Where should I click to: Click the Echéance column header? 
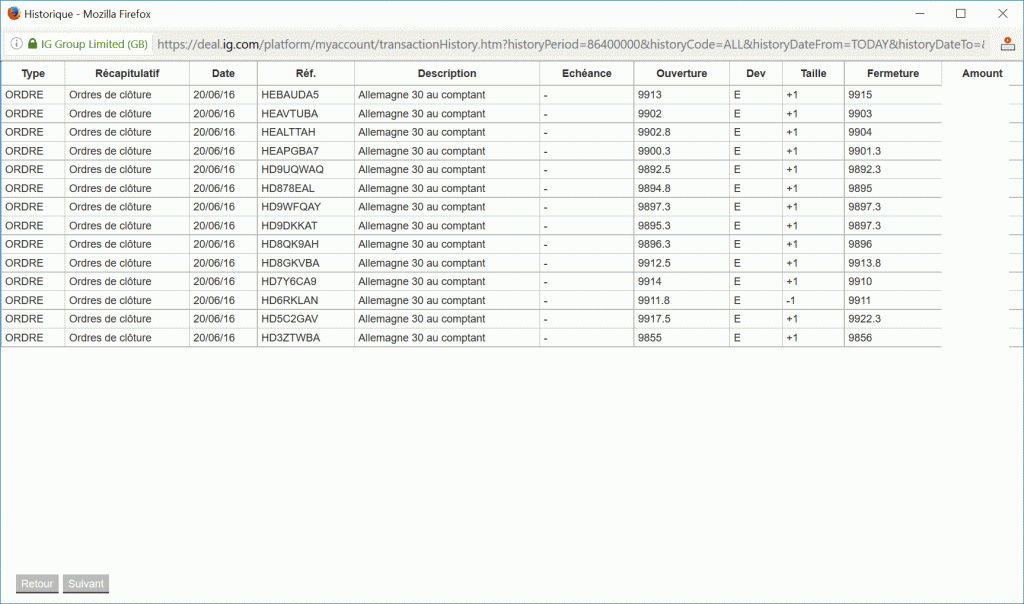point(586,73)
